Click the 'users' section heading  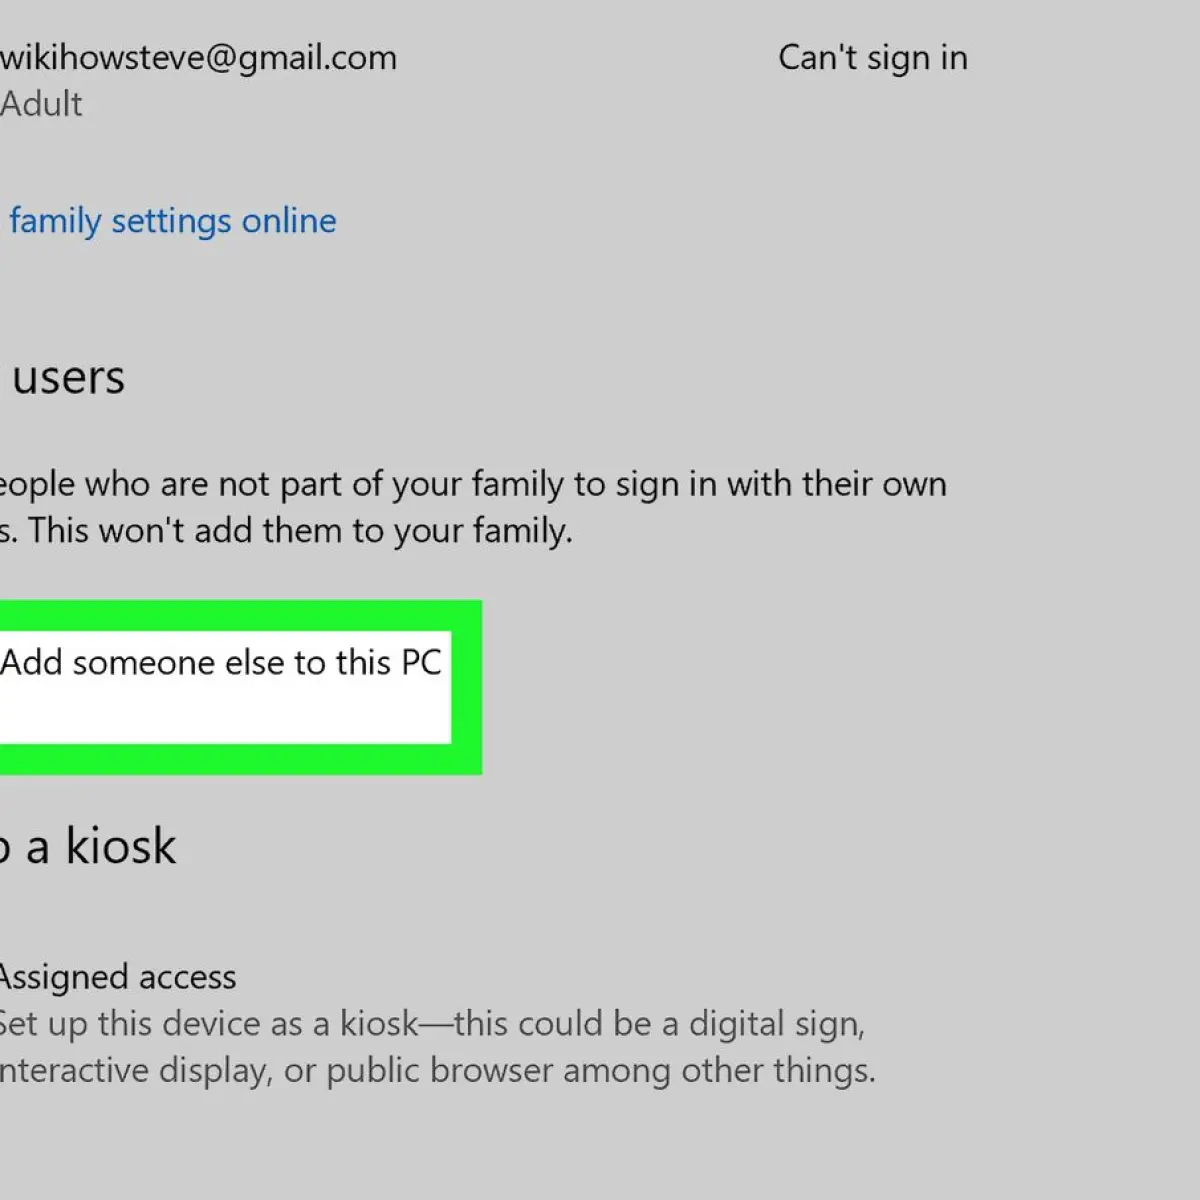point(68,378)
